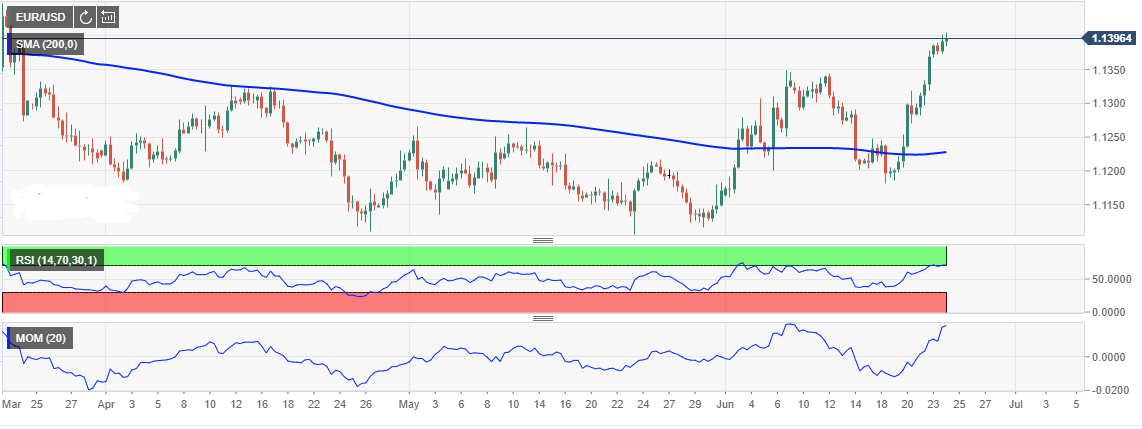Click the 'Jul' label on date axis
Screen dimensions: 1142x429
point(1016,405)
